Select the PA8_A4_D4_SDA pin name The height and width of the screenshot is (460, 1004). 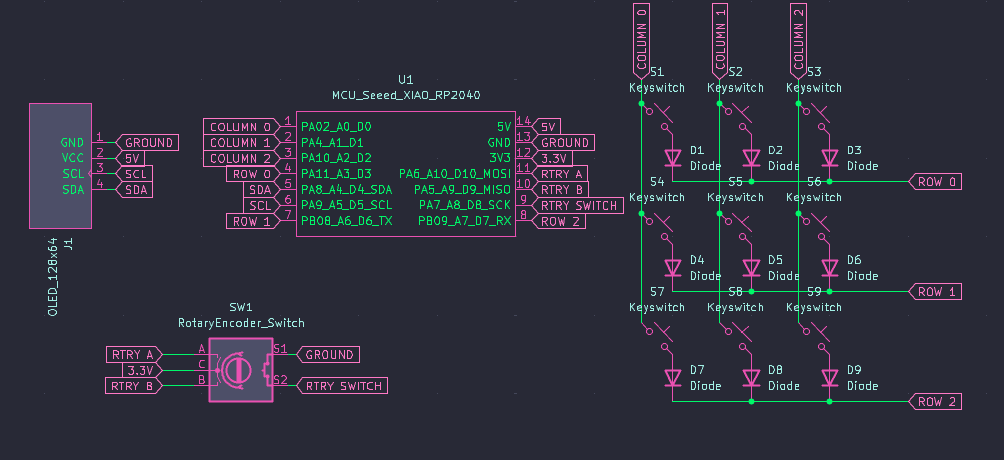[x=346, y=190]
